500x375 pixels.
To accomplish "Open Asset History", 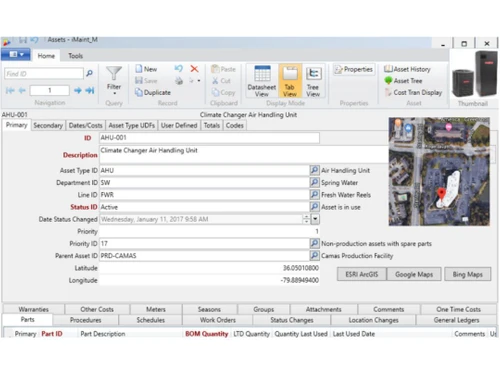I will pyautogui.click(x=407, y=69).
